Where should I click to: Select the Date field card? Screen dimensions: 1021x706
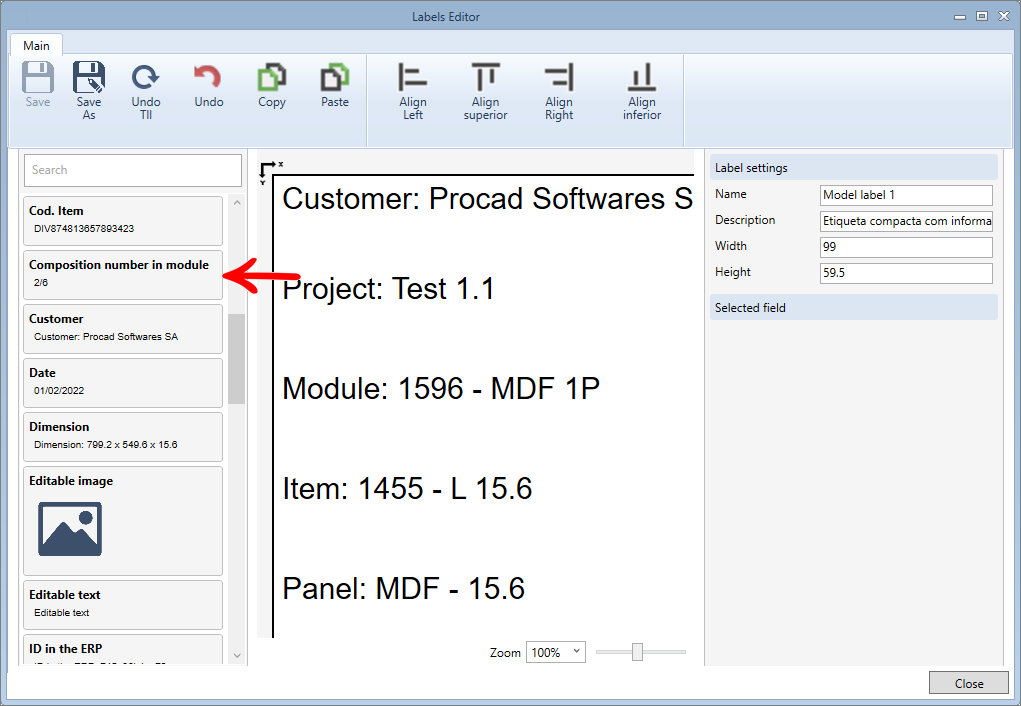click(x=123, y=383)
